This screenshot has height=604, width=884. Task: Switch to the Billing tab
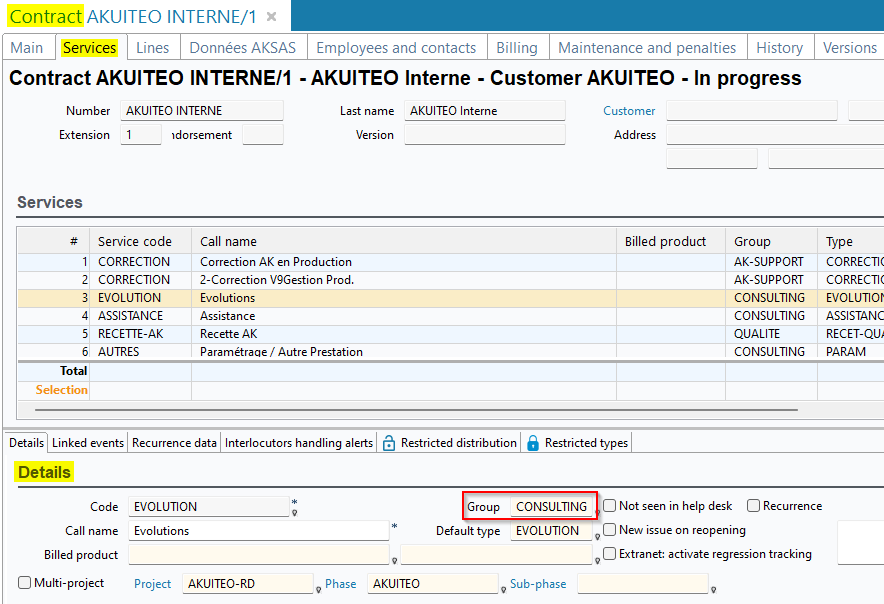click(517, 47)
